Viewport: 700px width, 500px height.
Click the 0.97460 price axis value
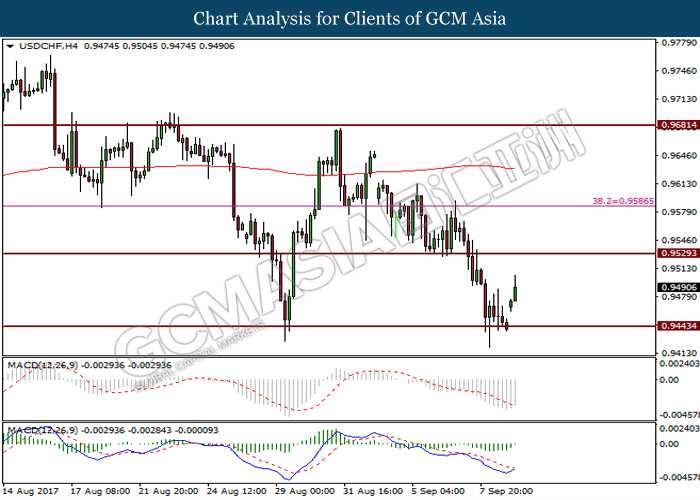679,71
